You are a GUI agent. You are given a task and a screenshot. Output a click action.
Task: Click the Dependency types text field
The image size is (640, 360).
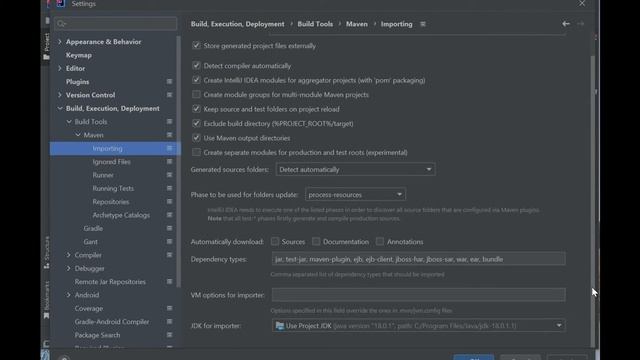click(x=418, y=259)
